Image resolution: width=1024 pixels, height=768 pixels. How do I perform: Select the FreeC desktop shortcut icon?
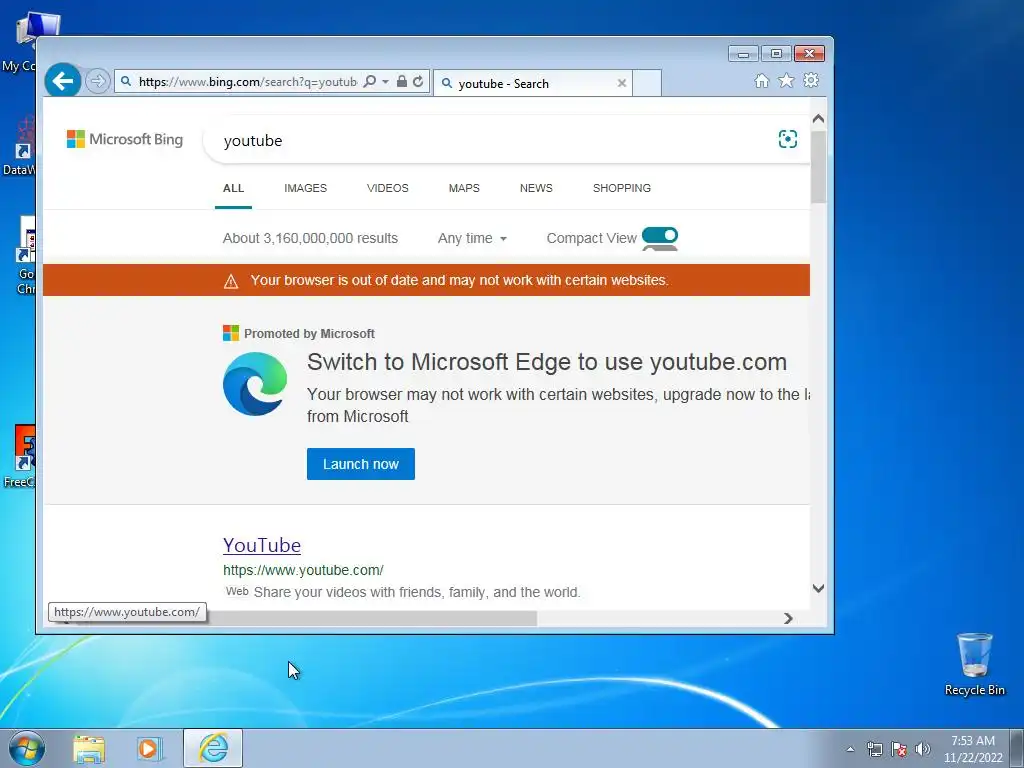pos(20,456)
